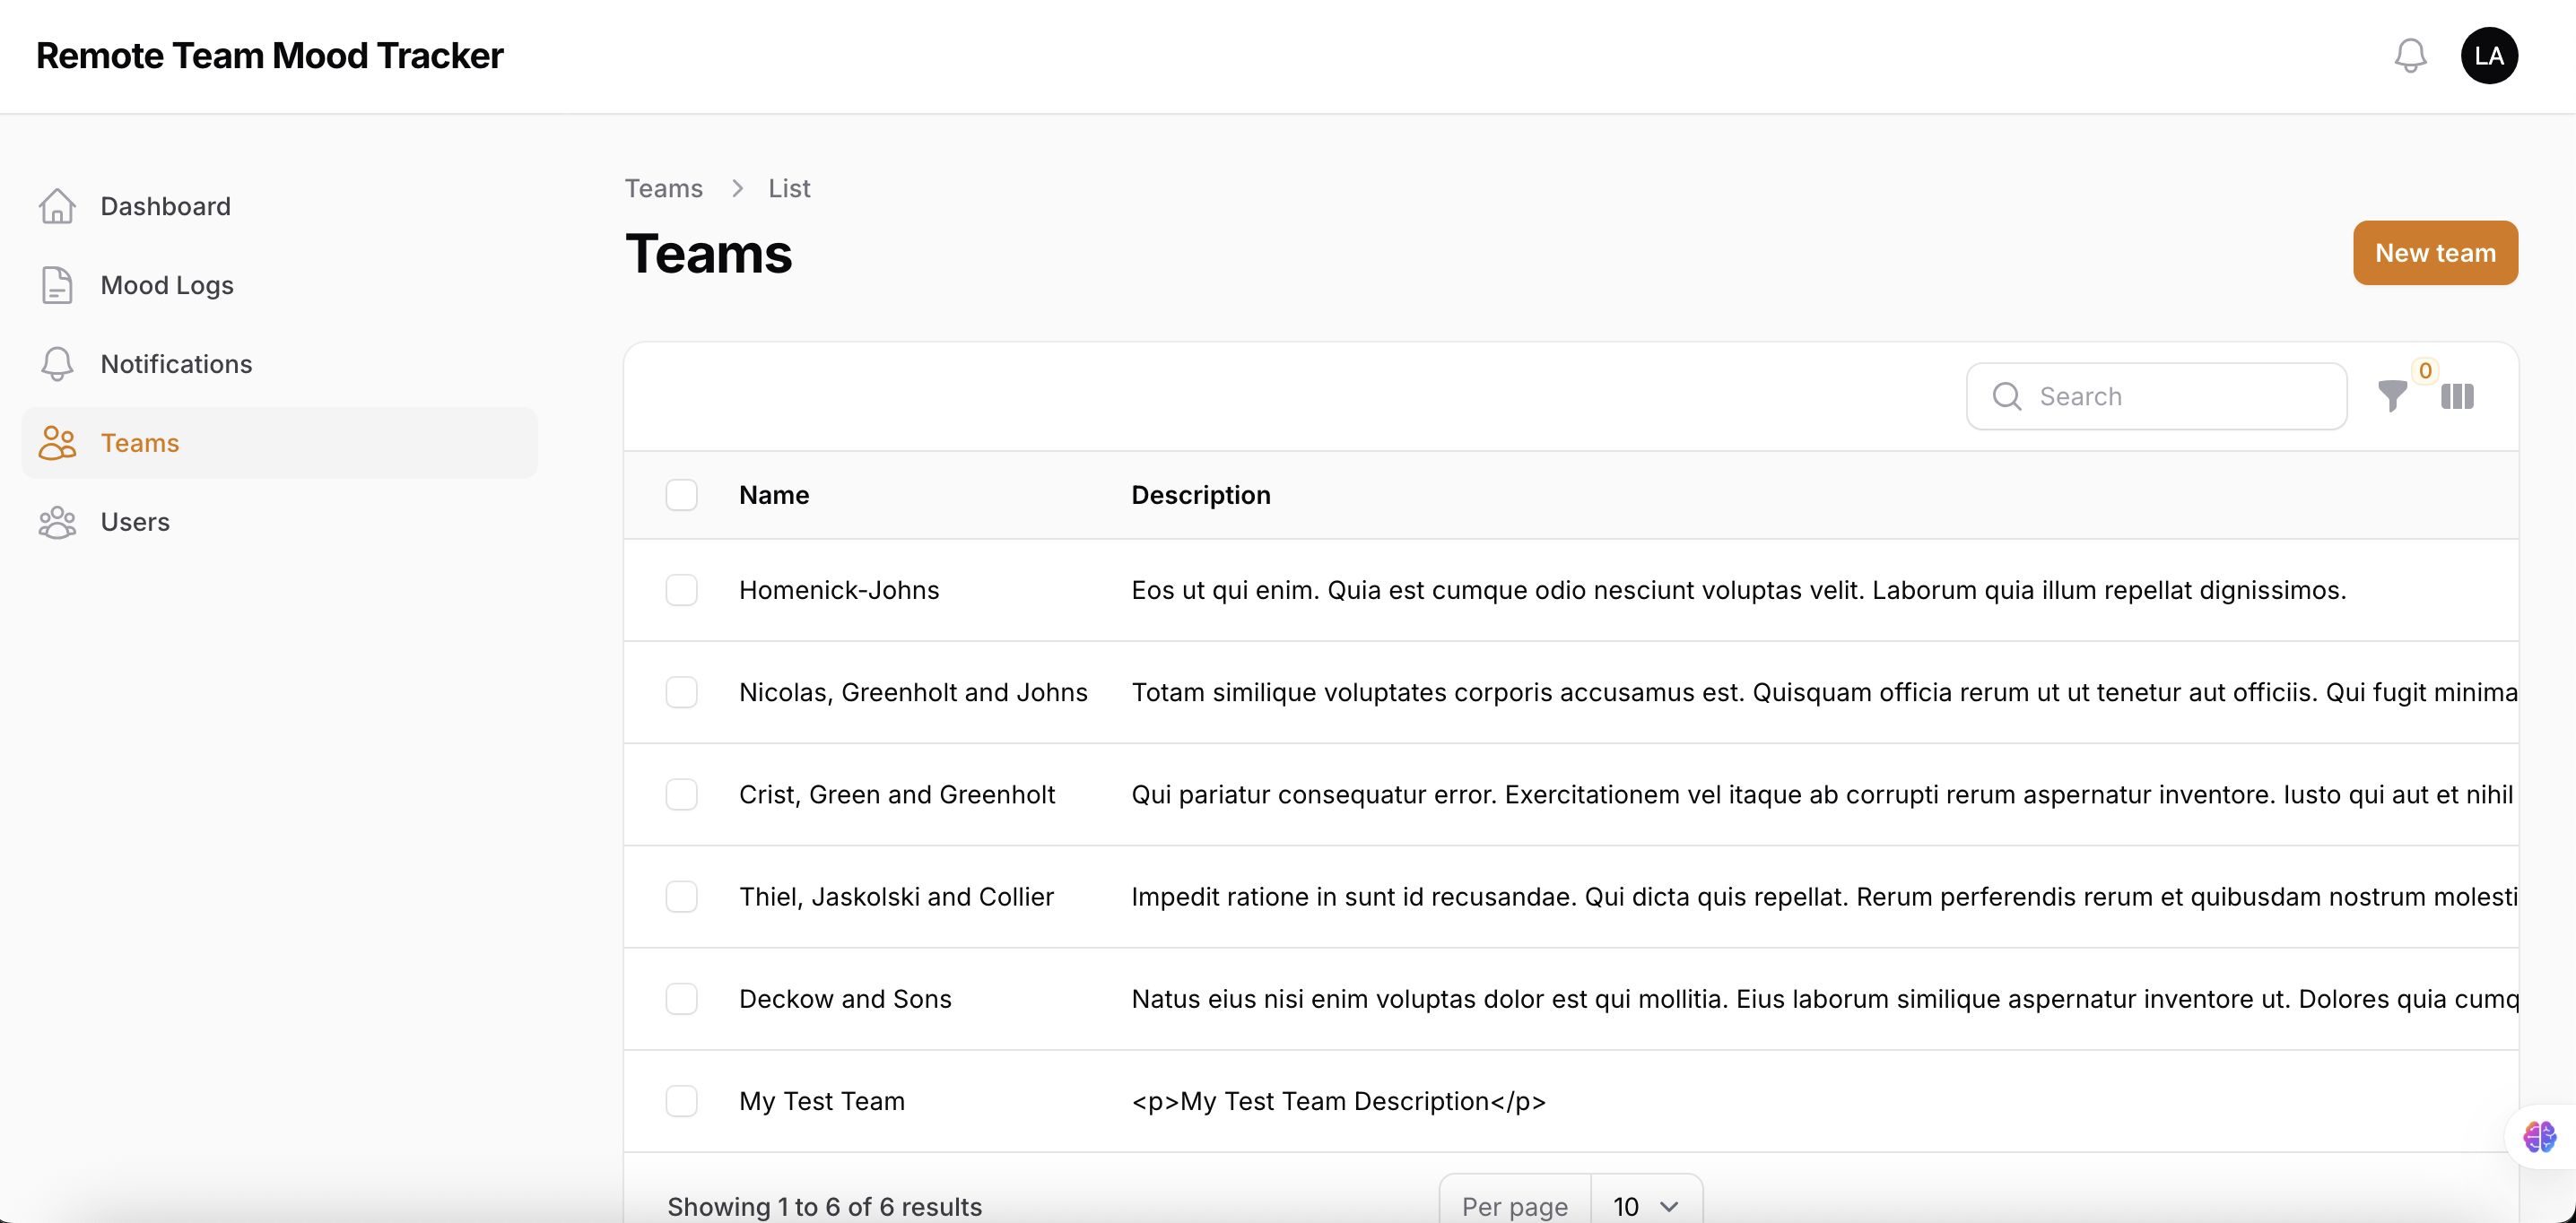The image size is (2576, 1223).
Task: Click the notification bell in header
Action: pos(2410,55)
